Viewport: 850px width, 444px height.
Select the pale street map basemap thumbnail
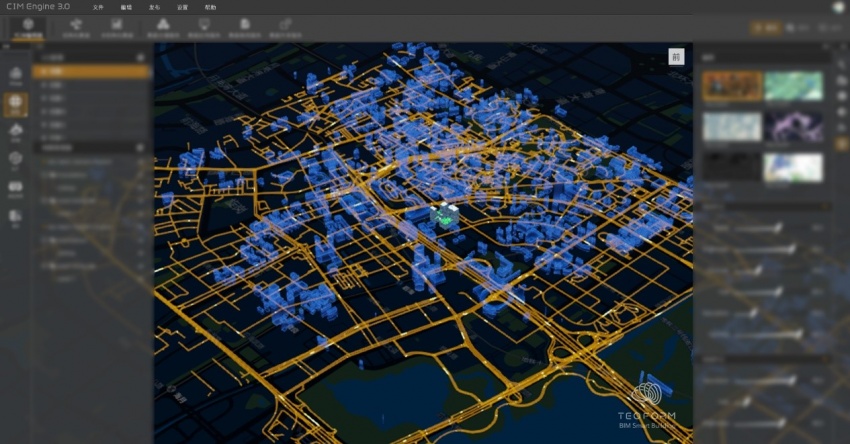[x=732, y=126]
